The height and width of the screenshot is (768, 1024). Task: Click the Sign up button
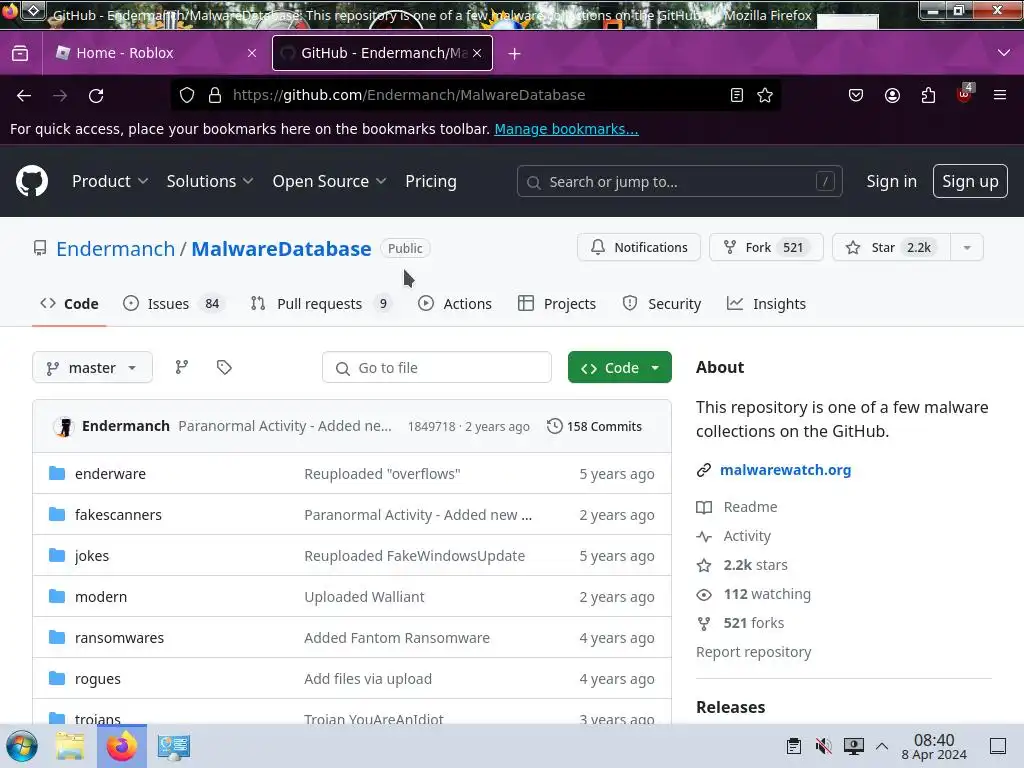click(x=970, y=181)
